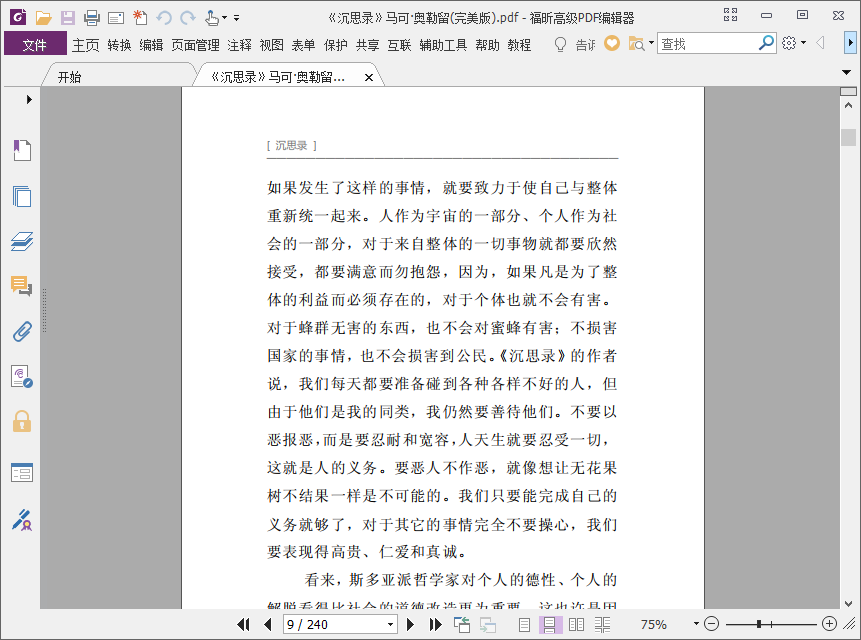Jump to the last page

click(x=435, y=624)
